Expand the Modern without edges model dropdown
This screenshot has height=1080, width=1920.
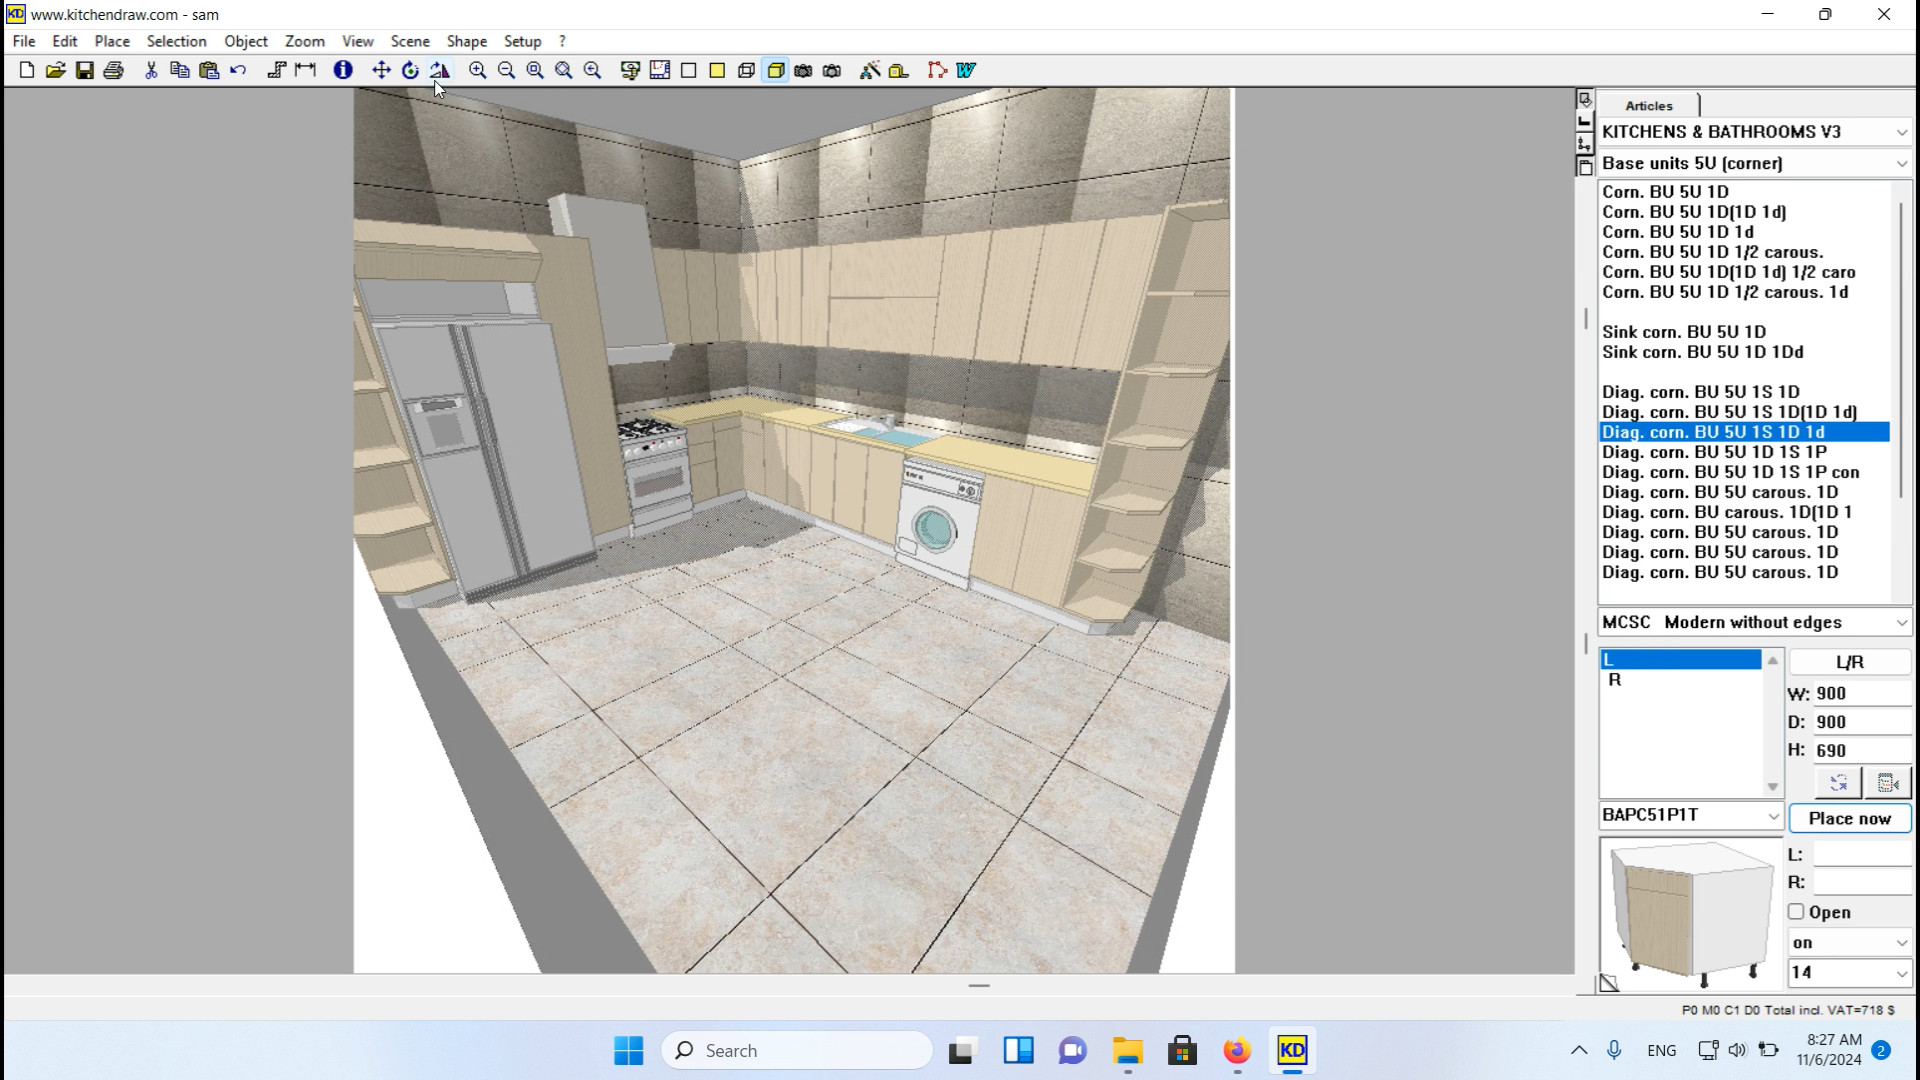click(x=1900, y=622)
